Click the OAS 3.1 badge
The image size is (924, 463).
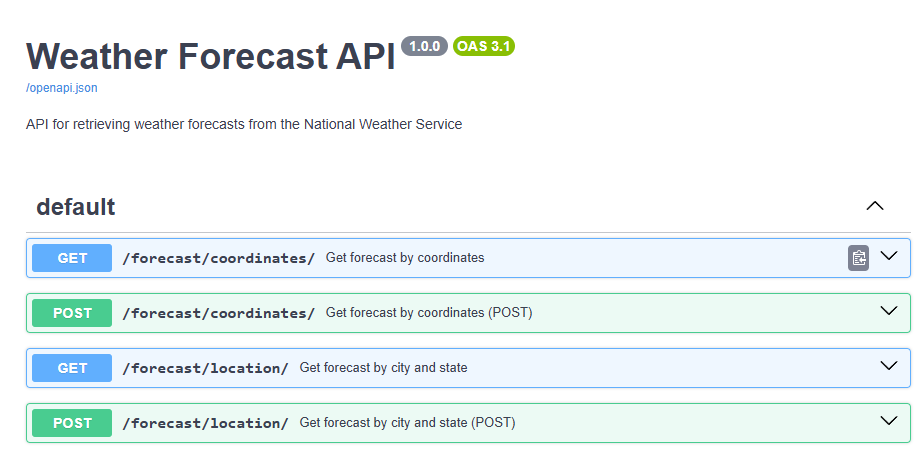tap(484, 46)
